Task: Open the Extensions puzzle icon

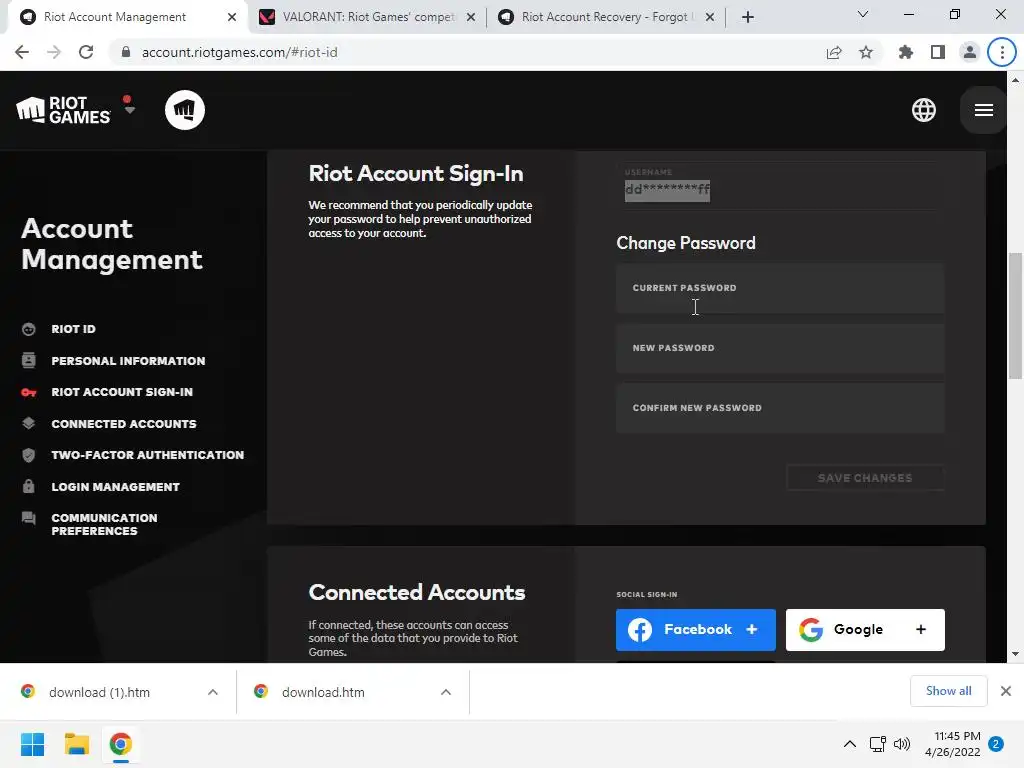Action: tap(906, 52)
